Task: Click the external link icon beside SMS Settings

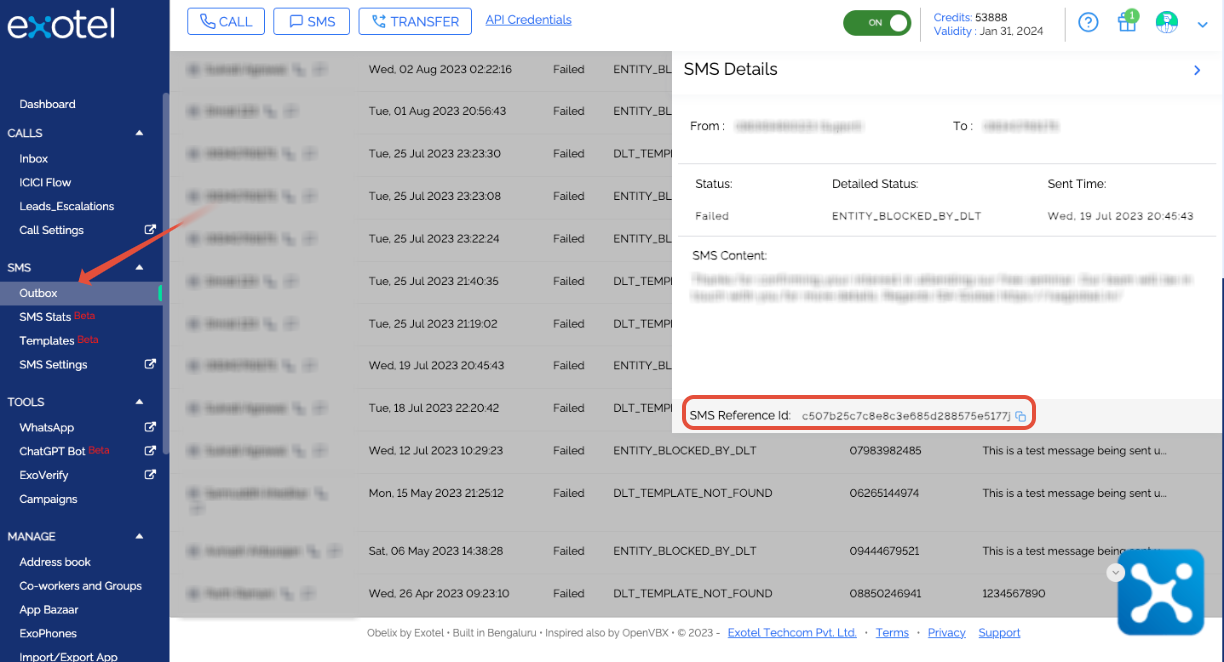Action: click(x=150, y=364)
